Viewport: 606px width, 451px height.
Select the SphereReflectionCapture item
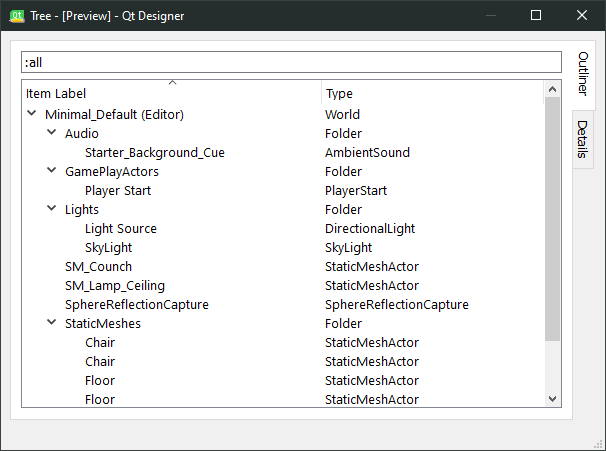click(136, 305)
